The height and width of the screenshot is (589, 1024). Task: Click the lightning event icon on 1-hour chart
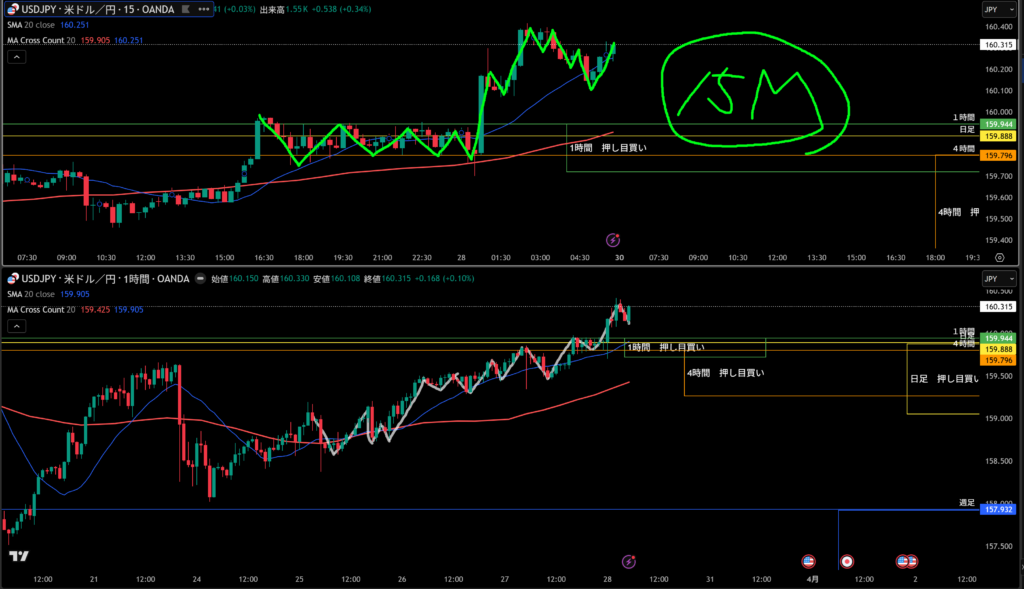[x=628, y=562]
